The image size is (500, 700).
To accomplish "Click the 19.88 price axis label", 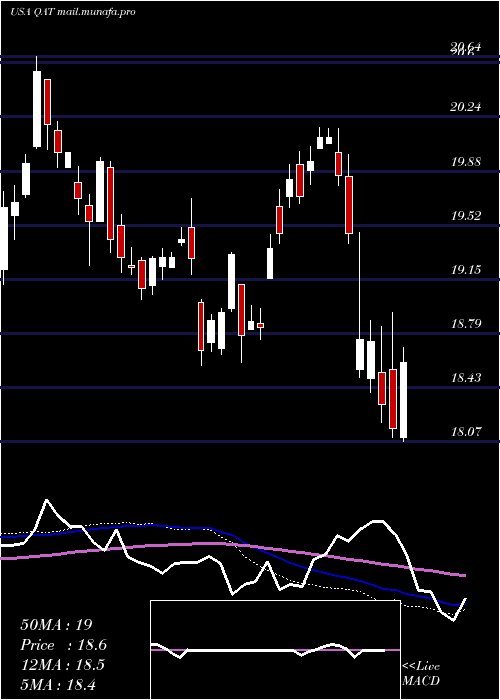I will pos(466,161).
